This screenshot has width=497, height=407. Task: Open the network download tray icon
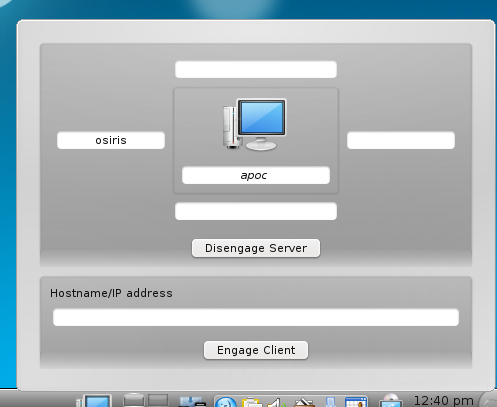click(192, 401)
